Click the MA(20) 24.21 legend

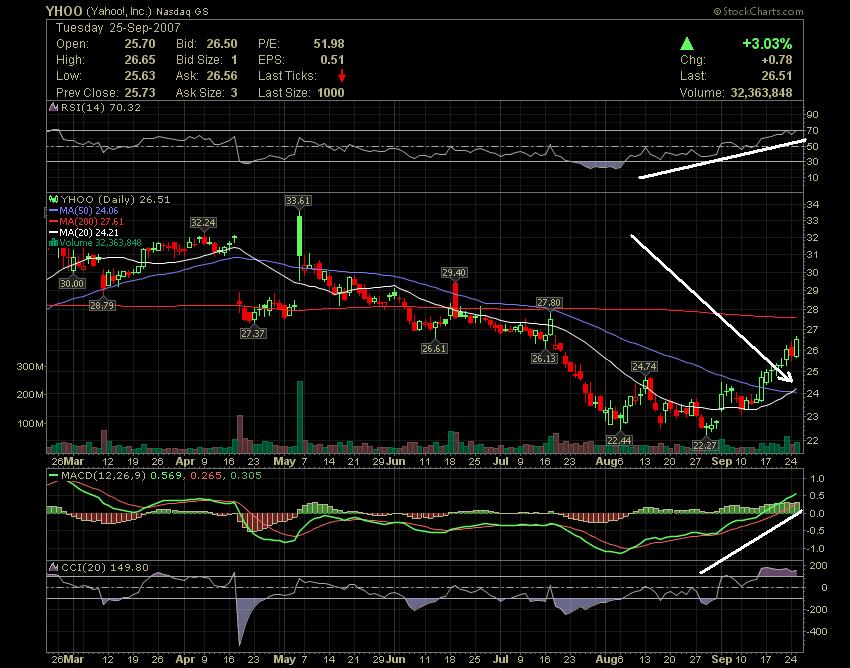coord(89,232)
